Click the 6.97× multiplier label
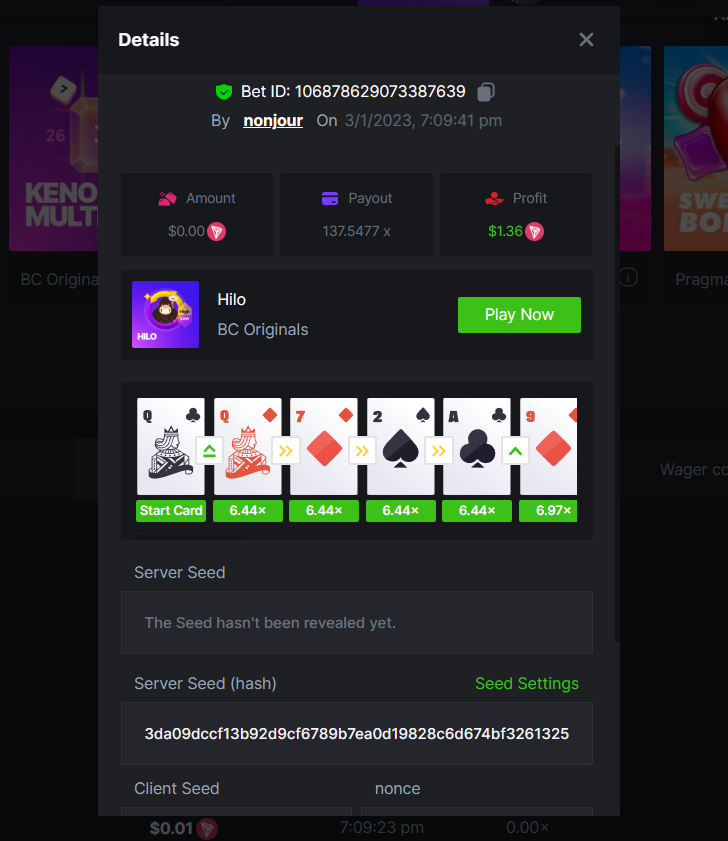The image size is (728, 841). point(548,511)
